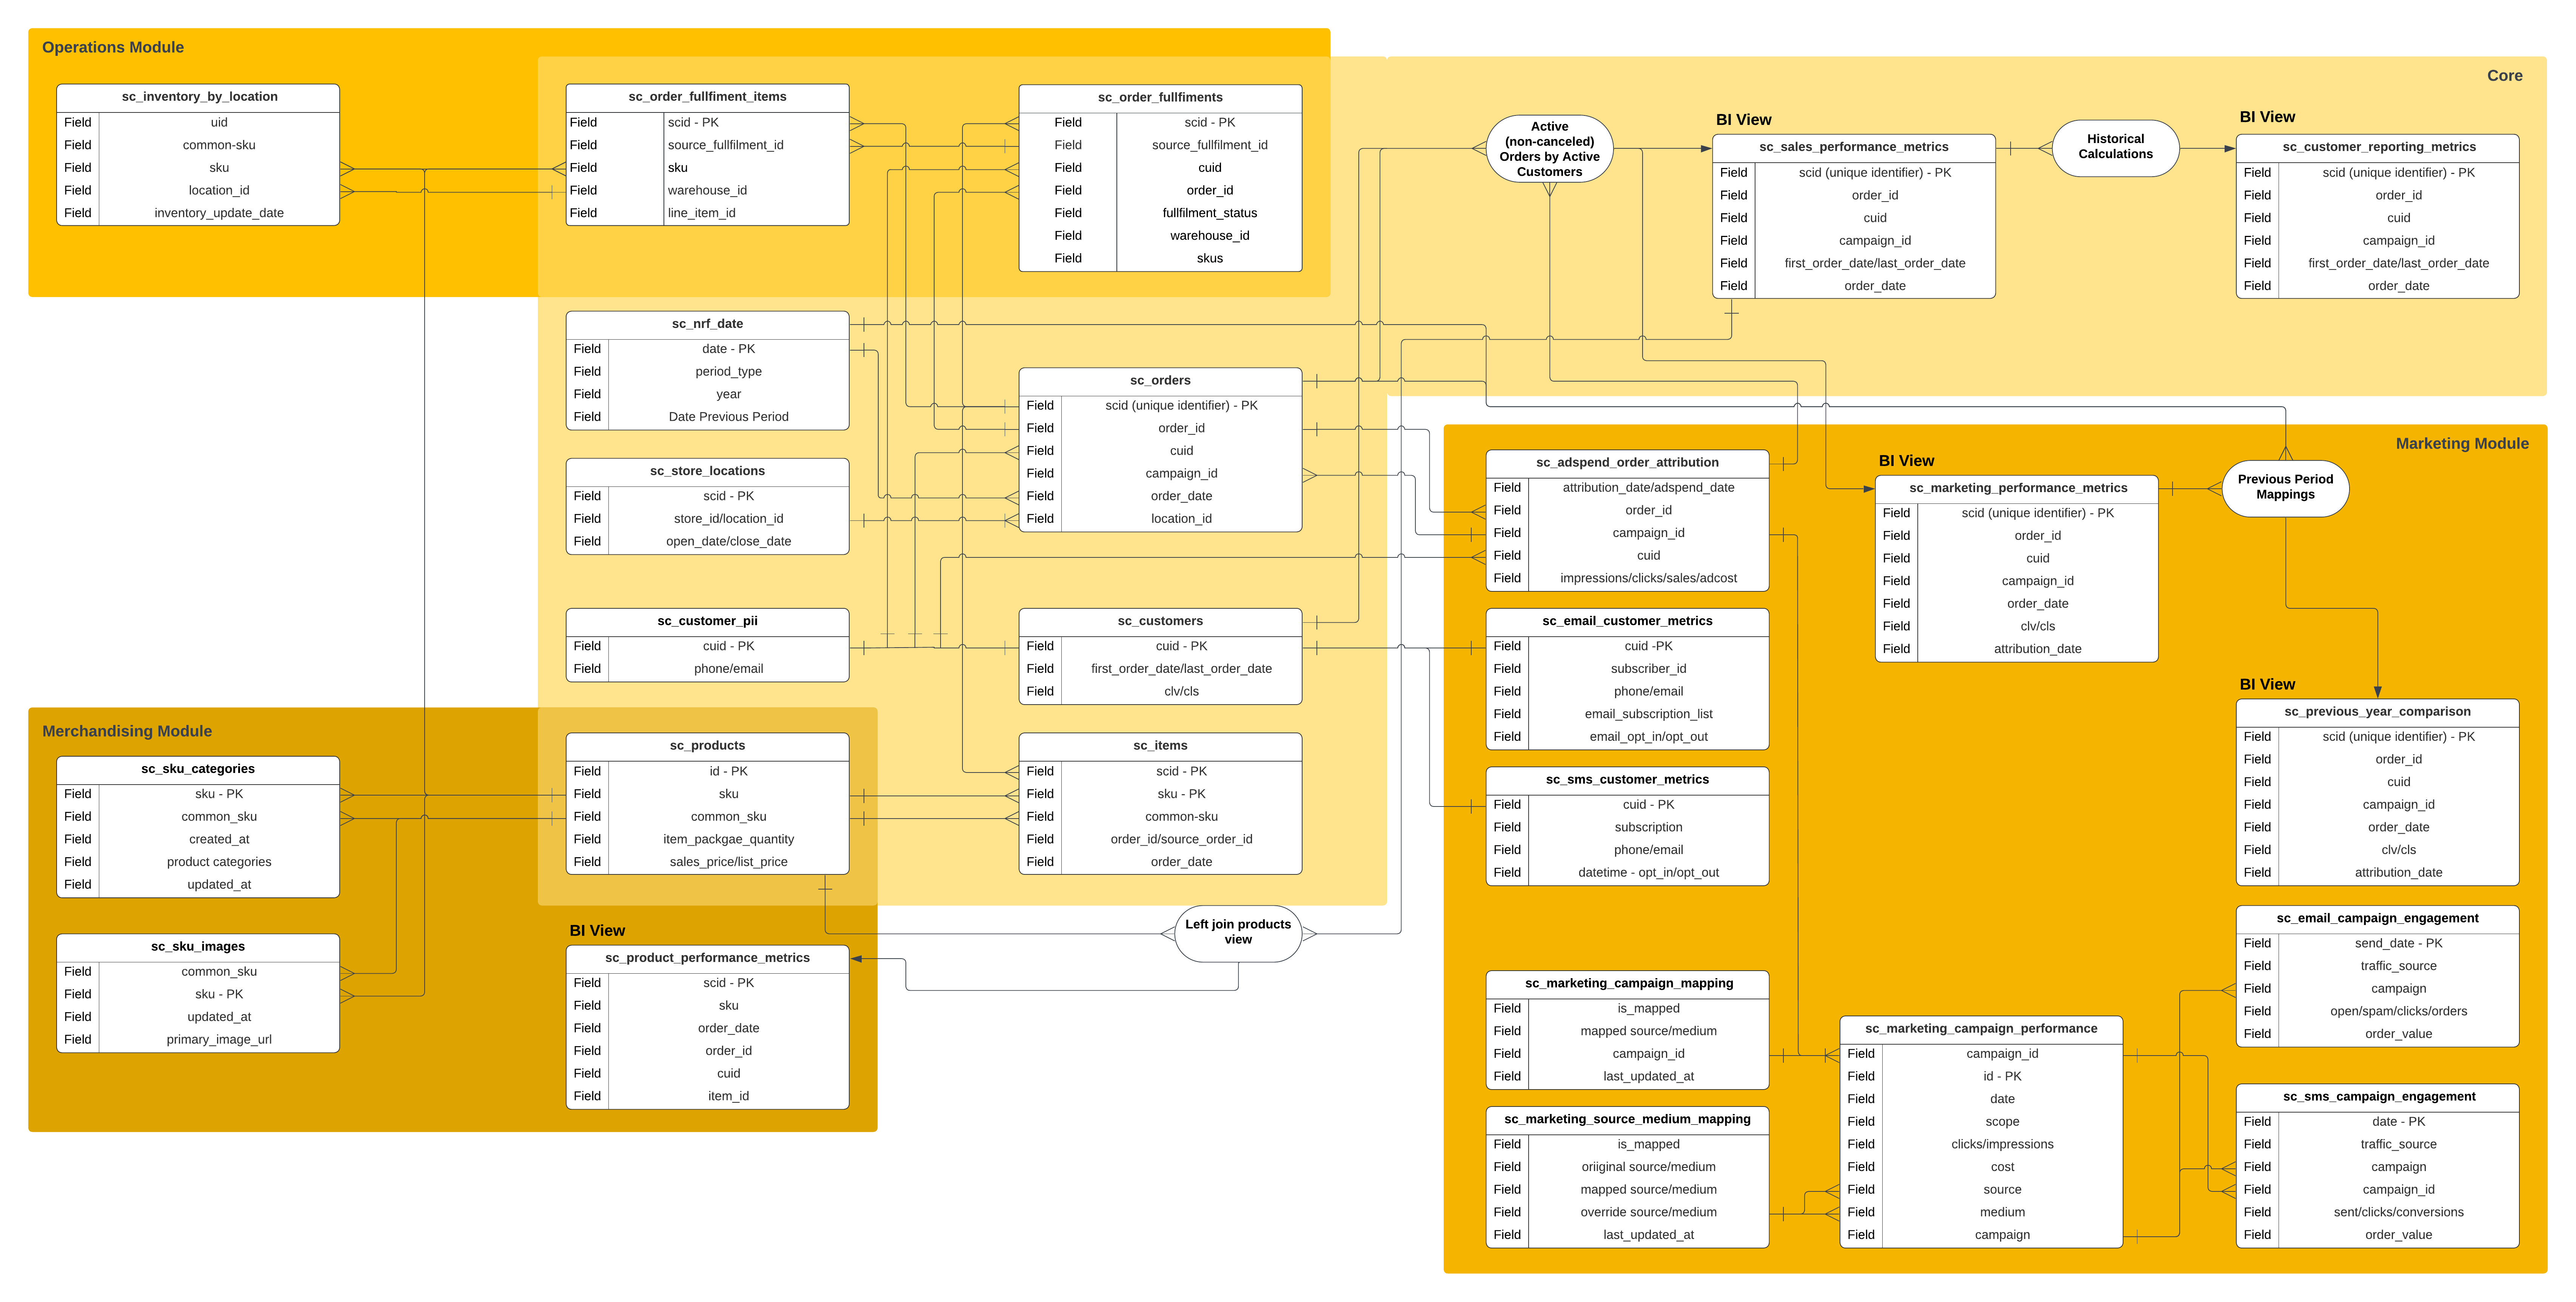Click the sc_customers table title

1160,621
